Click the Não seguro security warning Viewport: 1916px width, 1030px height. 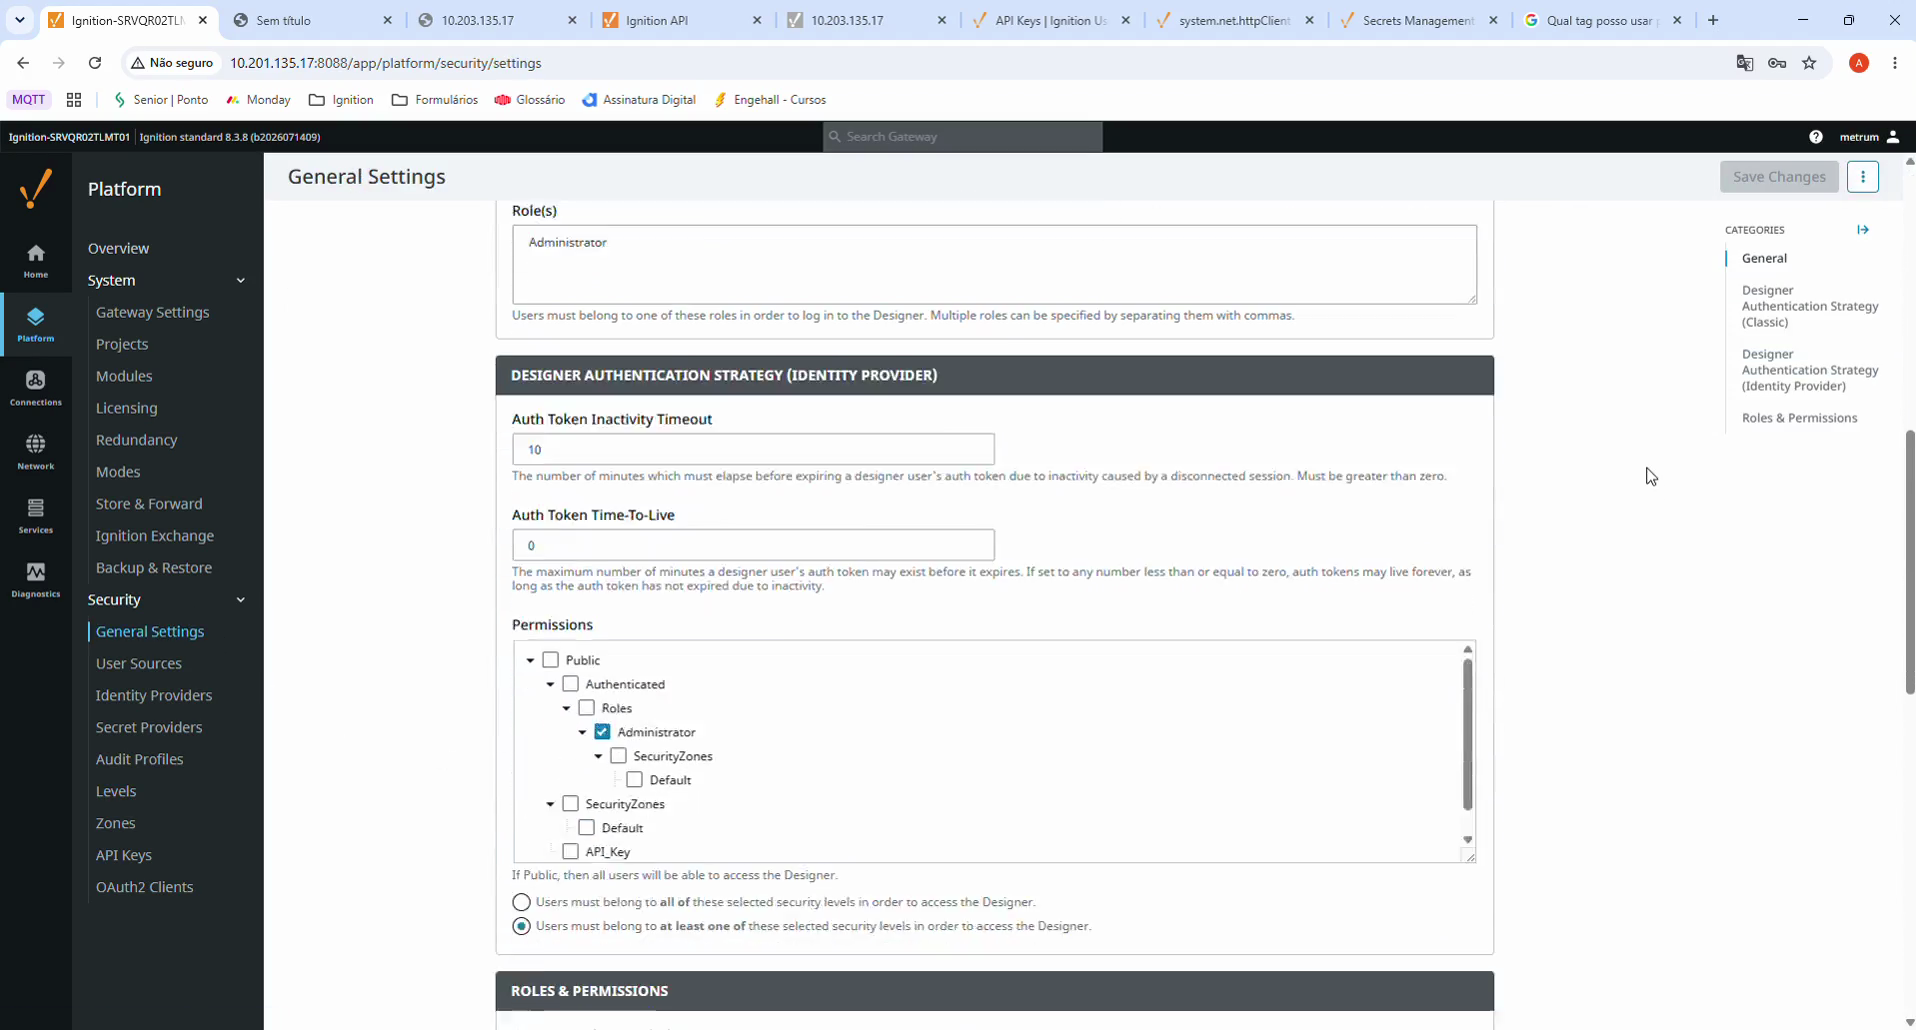[172, 63]
